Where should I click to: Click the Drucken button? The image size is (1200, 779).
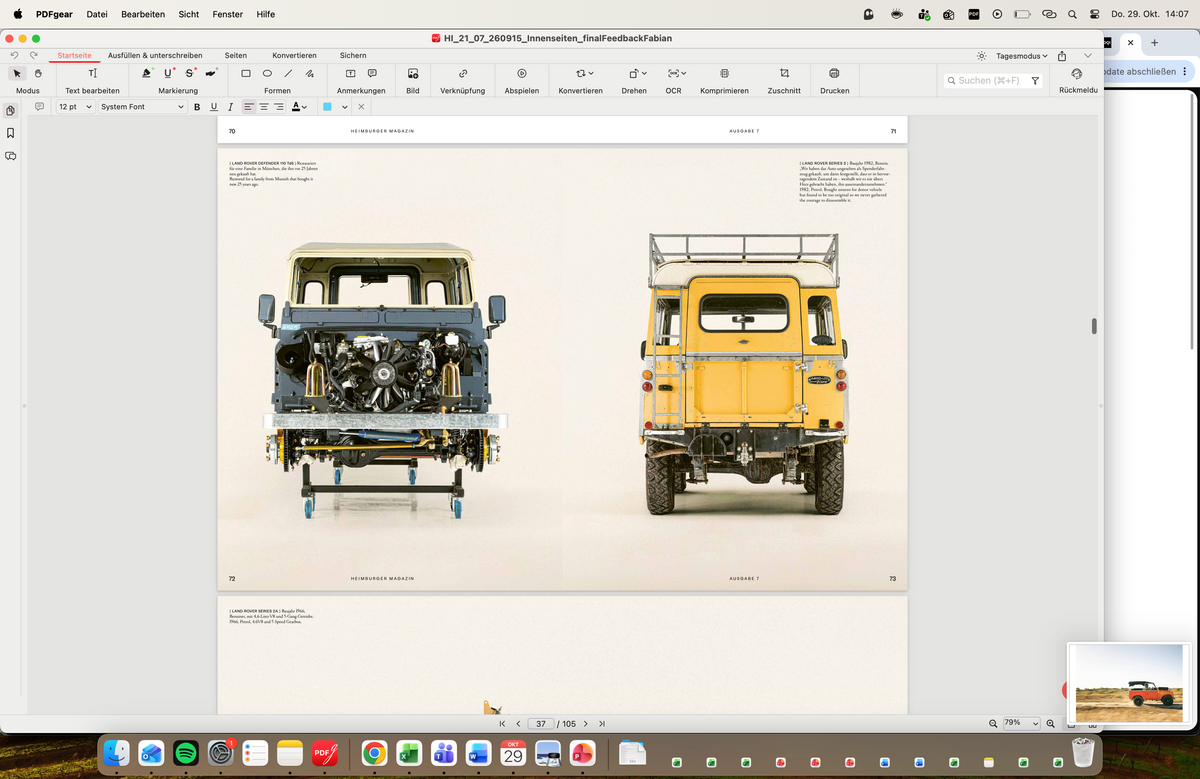point(834,81)
